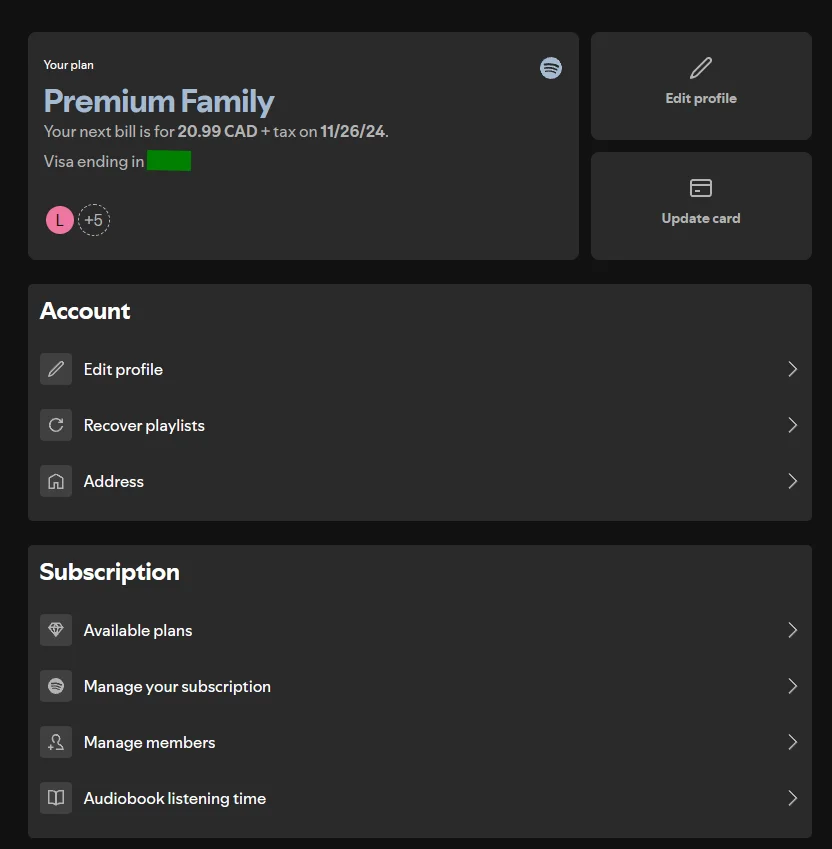Open Manage members link
Viewport: 832px width, 849px height.
pos(149,742)
